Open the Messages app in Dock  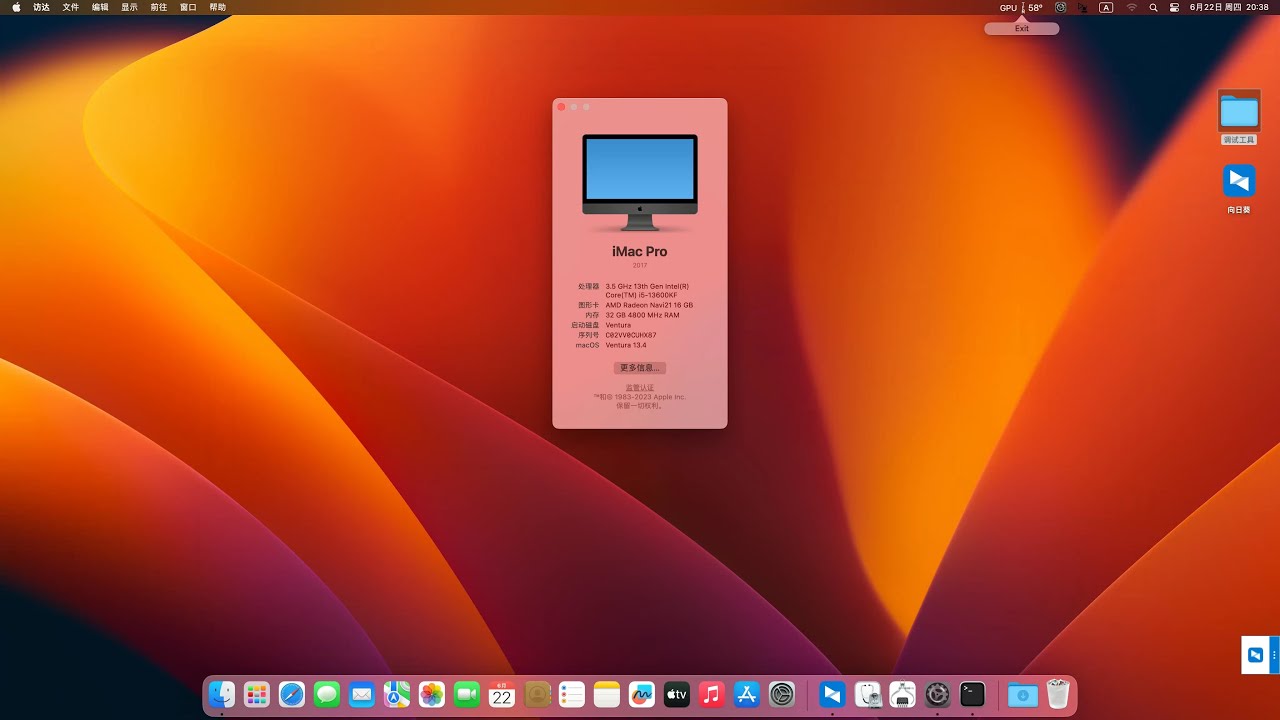click(327, 694)
